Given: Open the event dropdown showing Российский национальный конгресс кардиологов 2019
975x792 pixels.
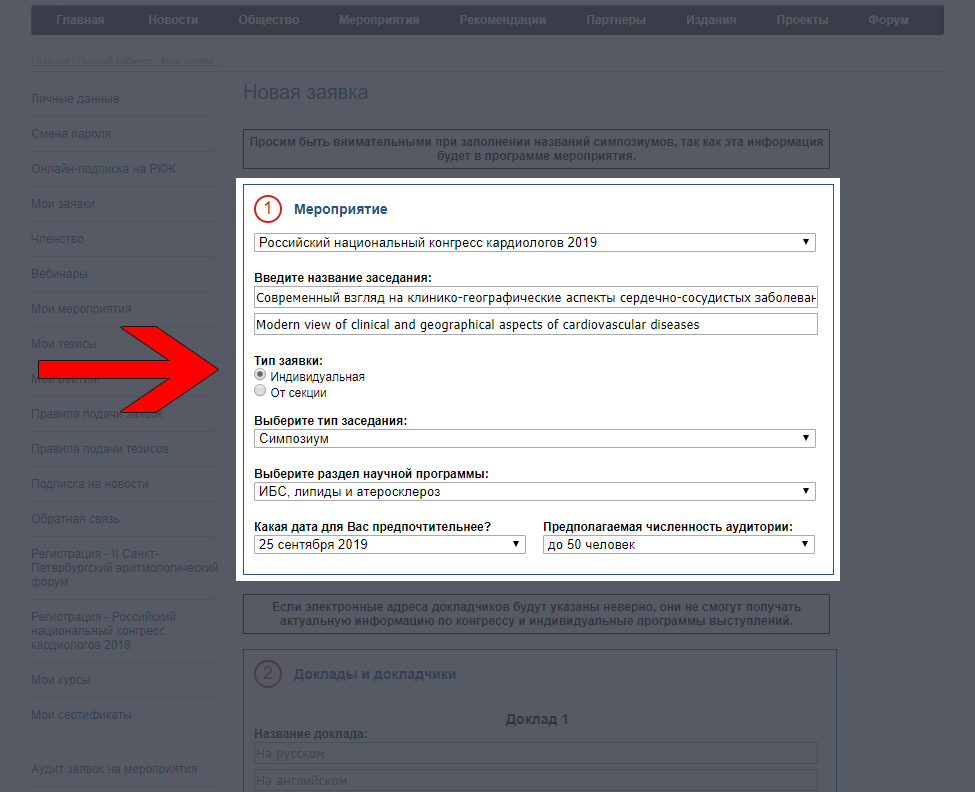Looking at the screenshot, I should click(x=535, y=242).
